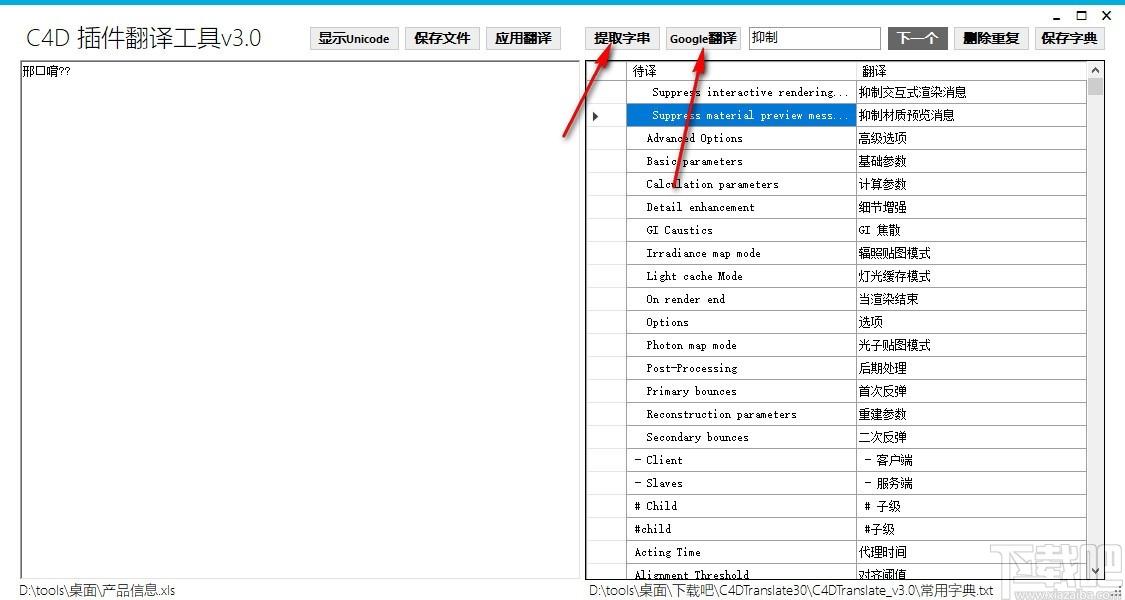Close the translation tool window
This screenshot has height=600, width=1125.
(1106, 16)
